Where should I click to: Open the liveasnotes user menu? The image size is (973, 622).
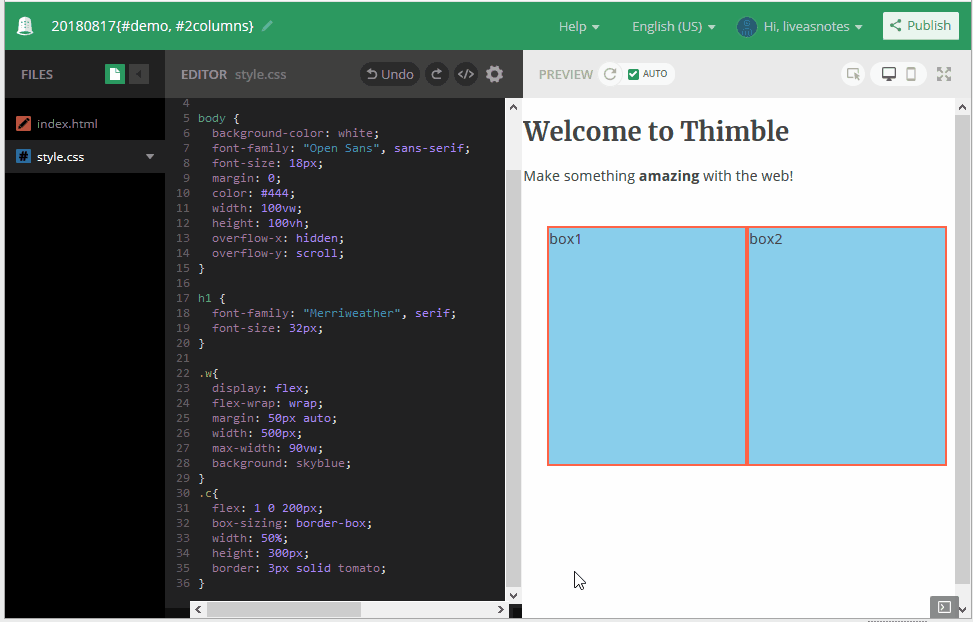[800, 27]
